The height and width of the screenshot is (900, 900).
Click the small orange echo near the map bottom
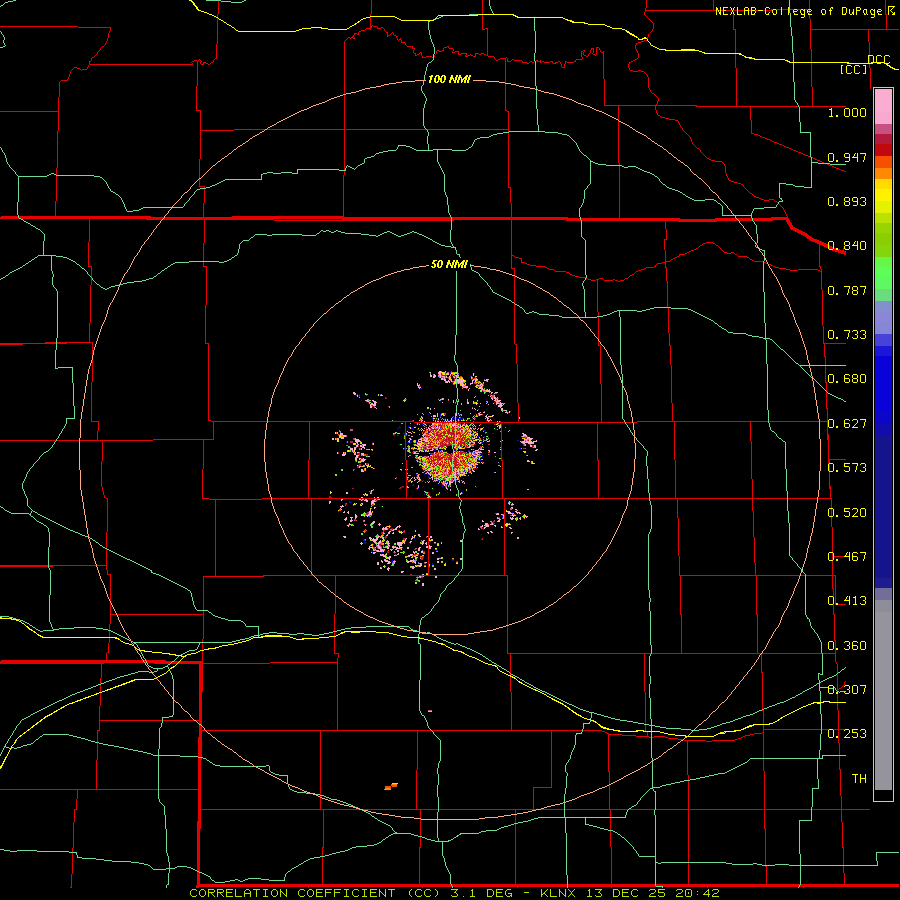pos(391,786)
